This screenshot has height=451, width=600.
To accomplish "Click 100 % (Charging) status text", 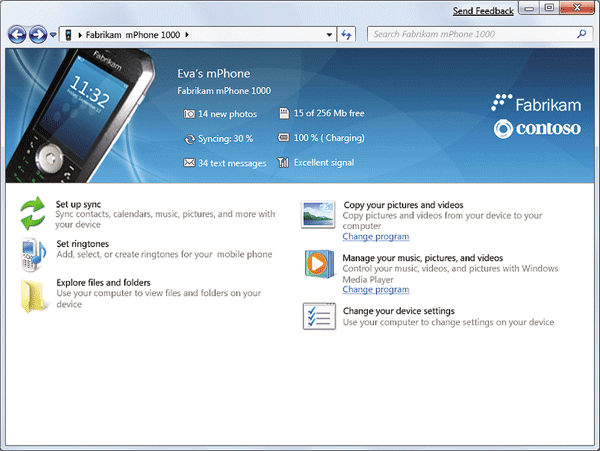I will (x=329, y=138).
